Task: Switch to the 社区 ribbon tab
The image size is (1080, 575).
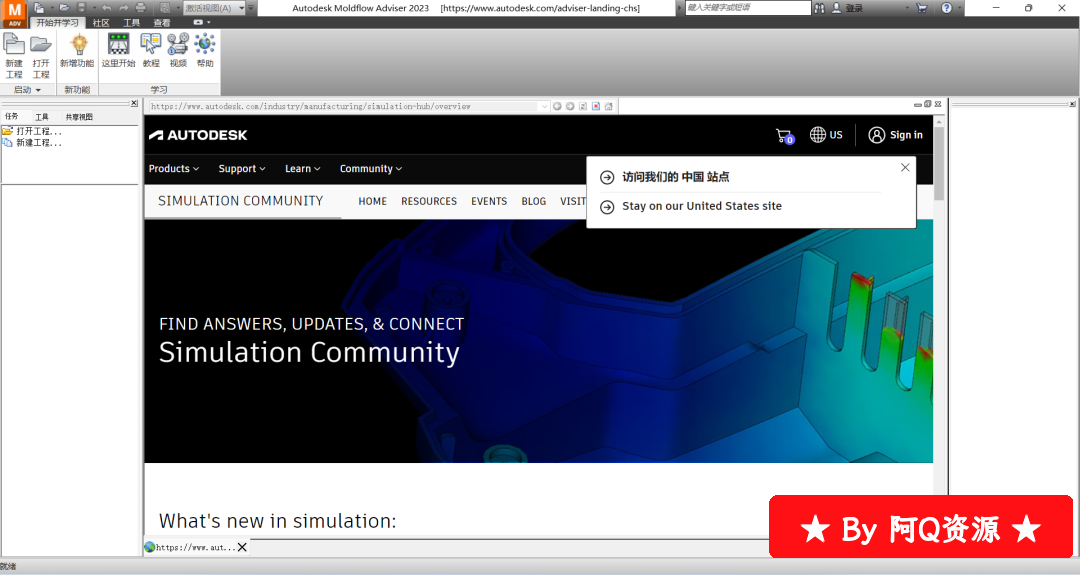Action: point(101,23)
